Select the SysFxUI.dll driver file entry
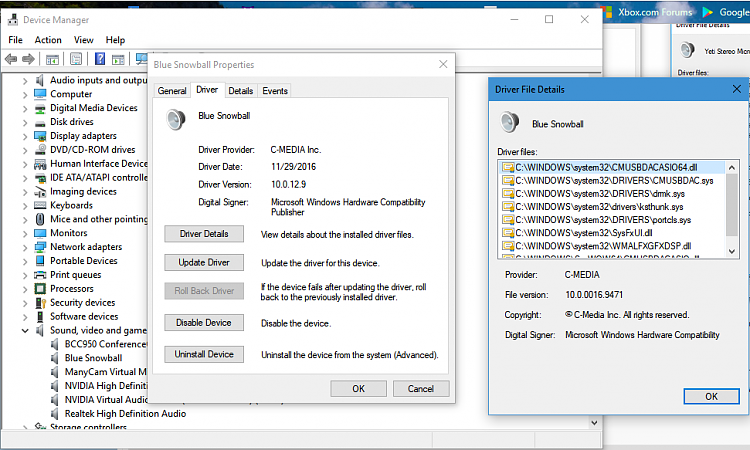 582,232
